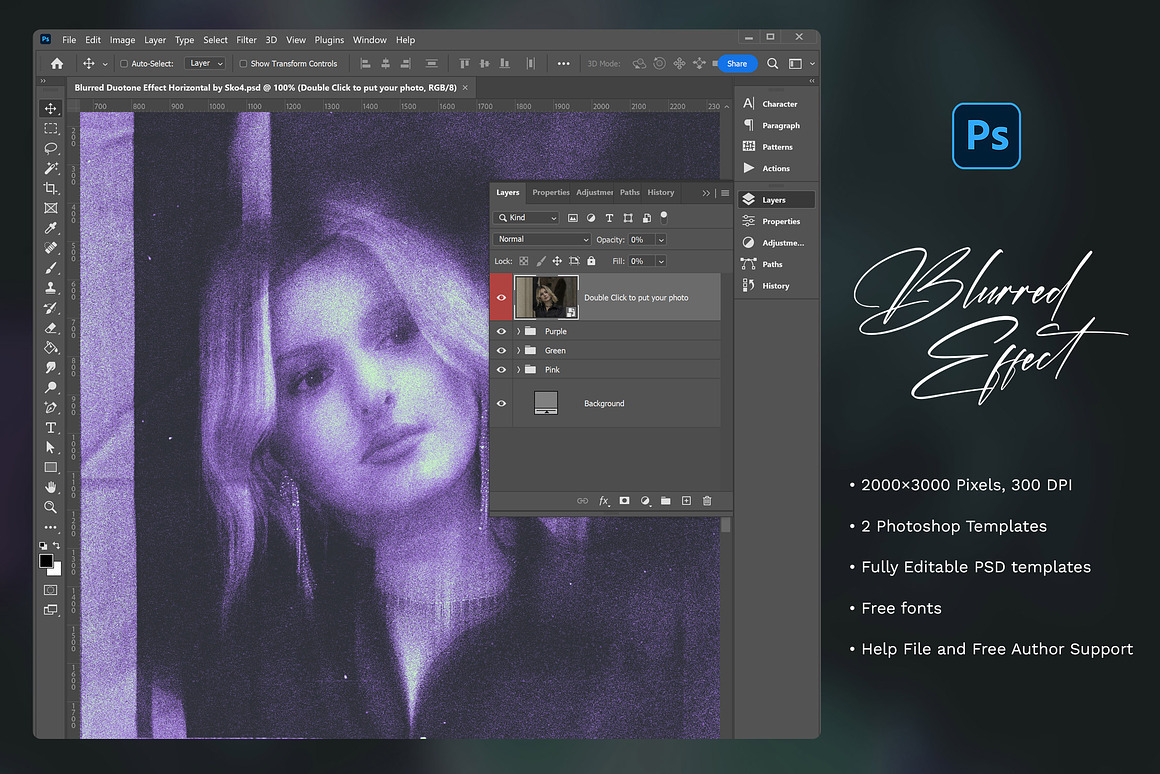The height and width of the screenshot is (774, 1160).
Task: Enable the Auto-Select checkbox
Action: tap(124, 64)
